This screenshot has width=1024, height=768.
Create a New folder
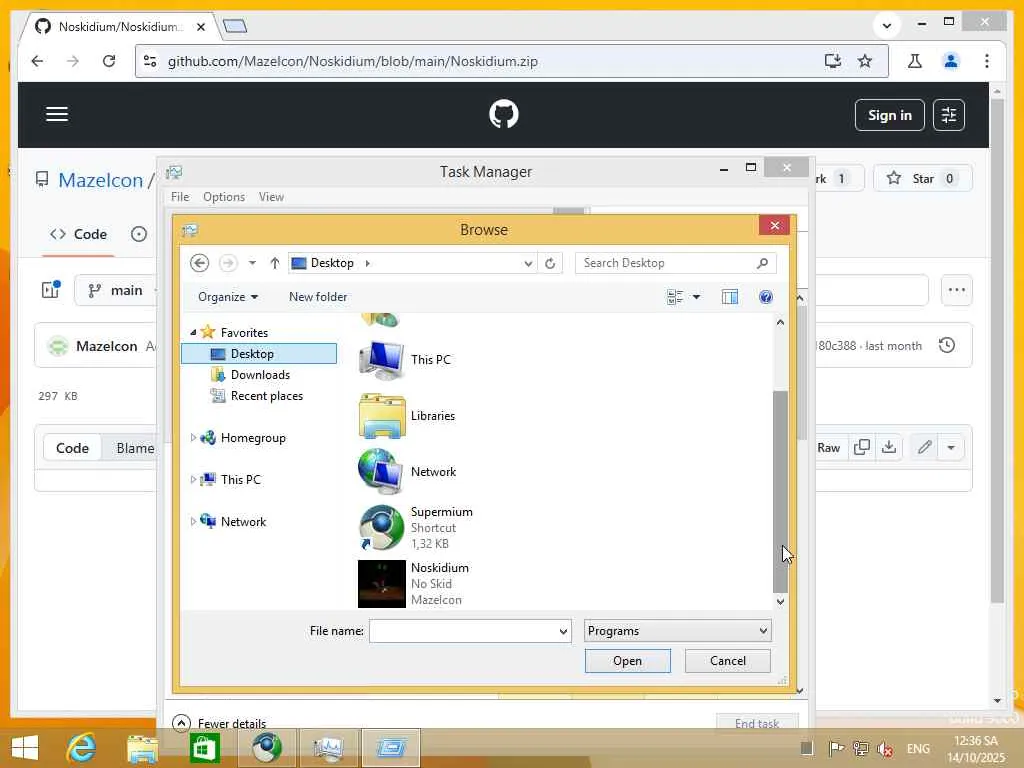[x=318, y=297]
